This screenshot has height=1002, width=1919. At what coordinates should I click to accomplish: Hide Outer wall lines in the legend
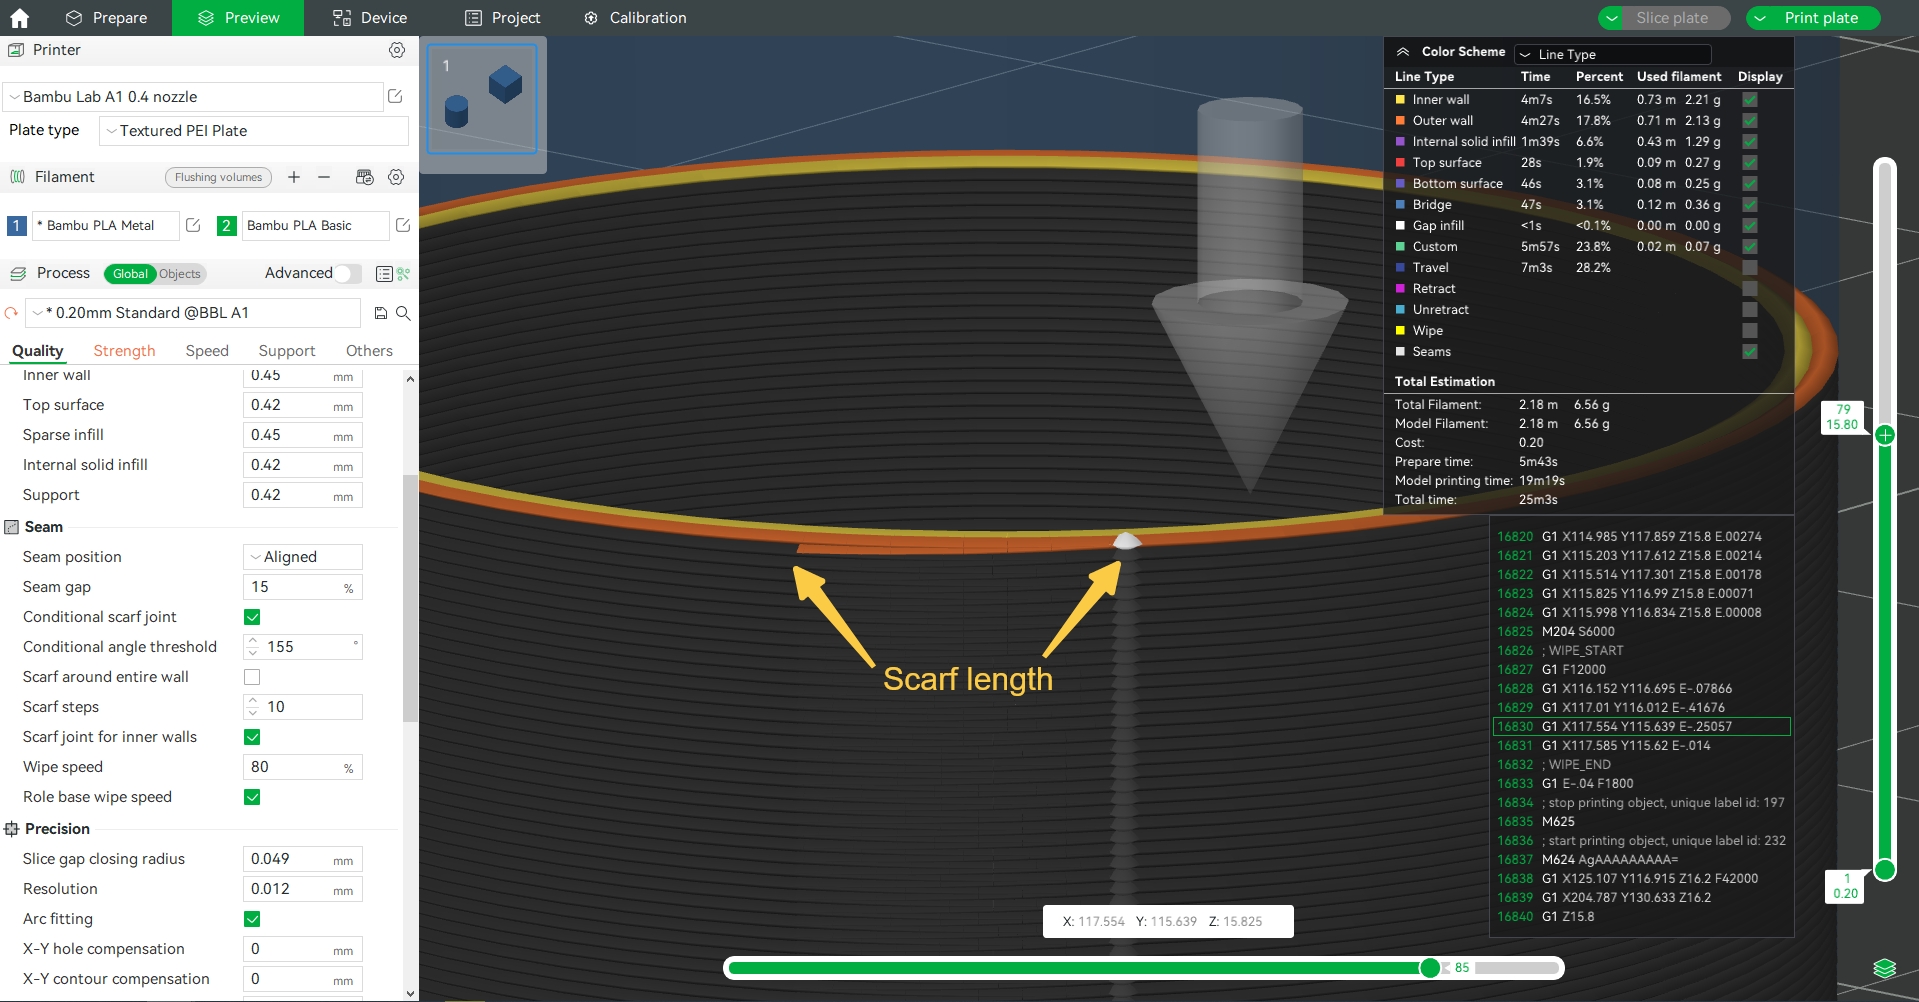click(1749, 121)
